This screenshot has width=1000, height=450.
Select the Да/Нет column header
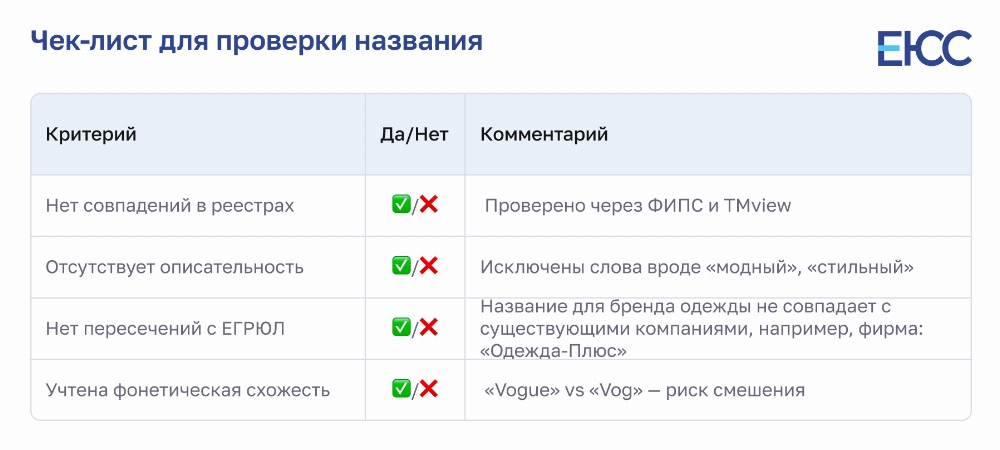click(415, 134)
